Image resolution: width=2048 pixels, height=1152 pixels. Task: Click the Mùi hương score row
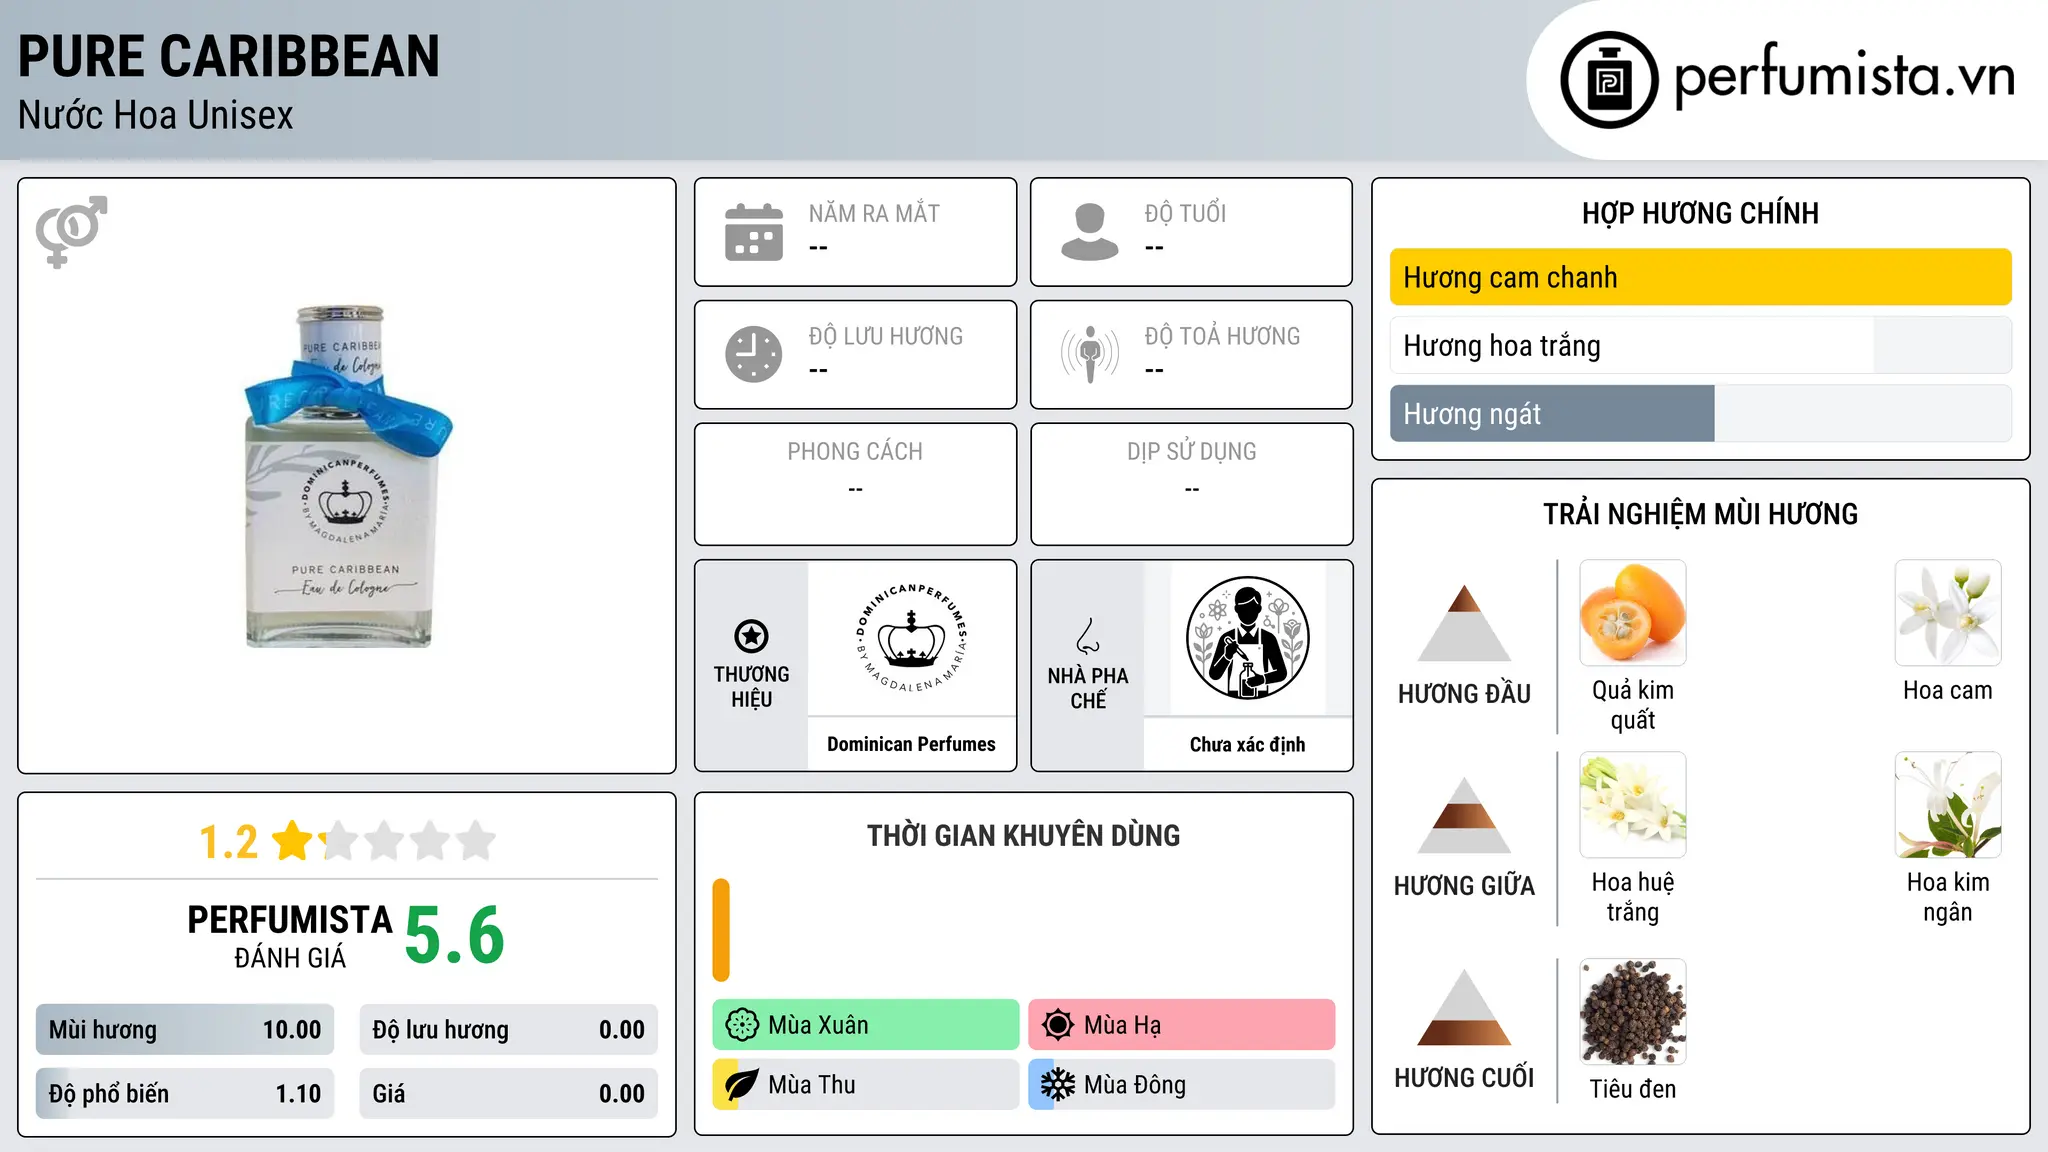point(185,1030)
